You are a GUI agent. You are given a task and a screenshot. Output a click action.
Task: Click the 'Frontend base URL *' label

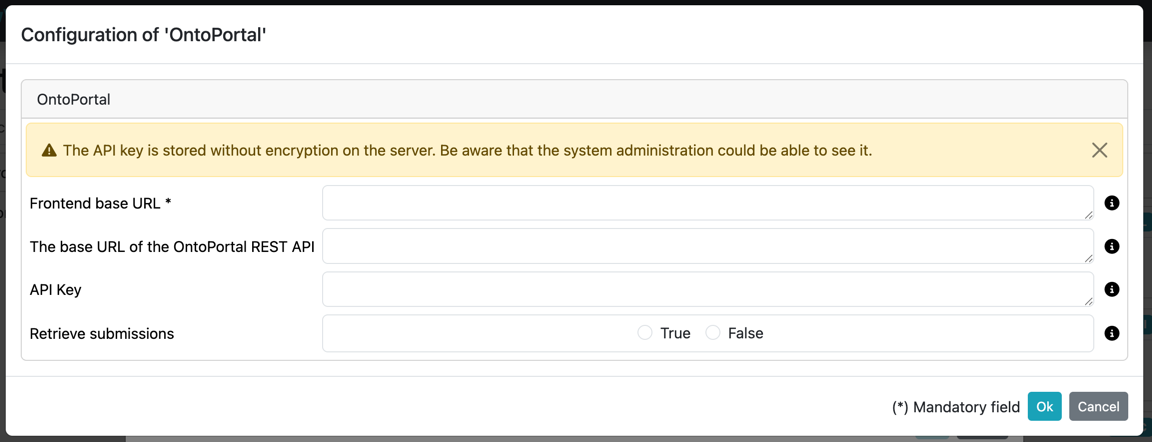pos(101,203)
